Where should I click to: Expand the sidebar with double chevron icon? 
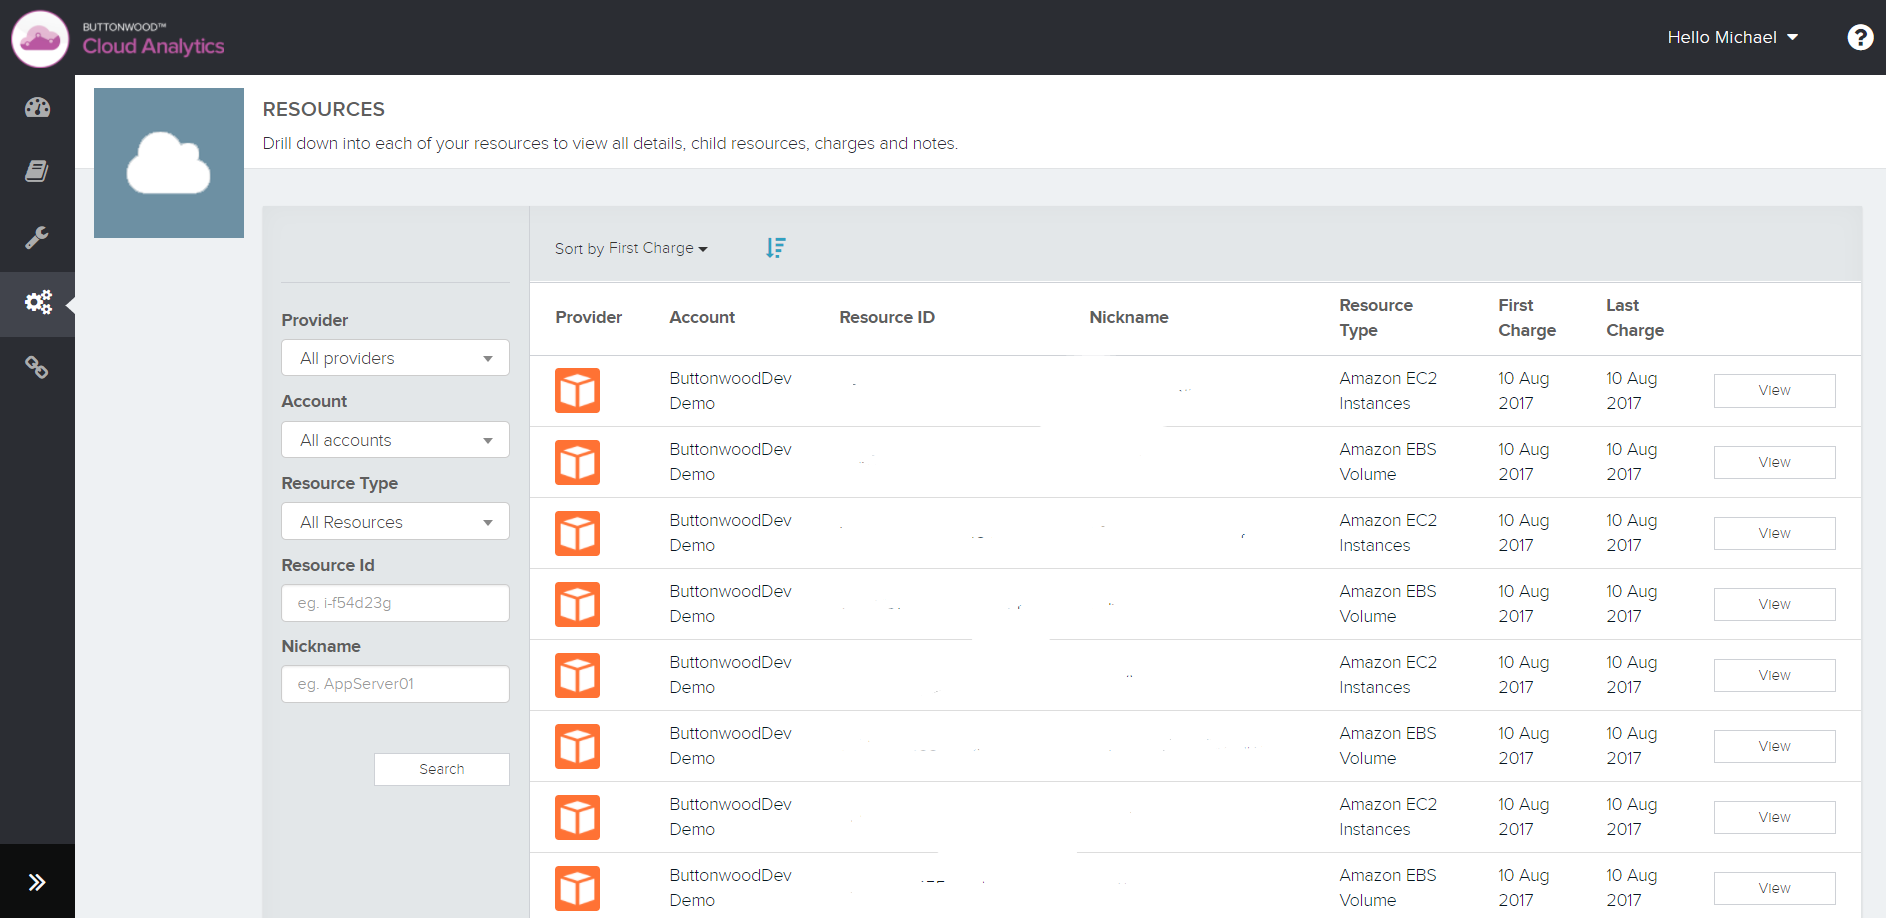coord(37,882)
